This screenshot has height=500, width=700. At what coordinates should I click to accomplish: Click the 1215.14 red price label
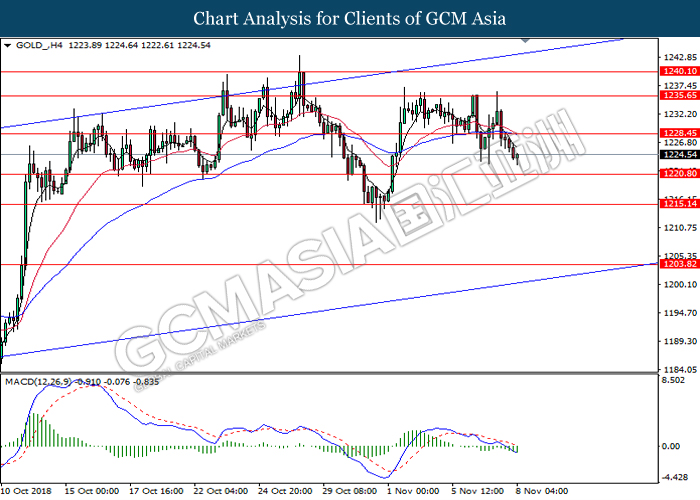click(677, 205)
